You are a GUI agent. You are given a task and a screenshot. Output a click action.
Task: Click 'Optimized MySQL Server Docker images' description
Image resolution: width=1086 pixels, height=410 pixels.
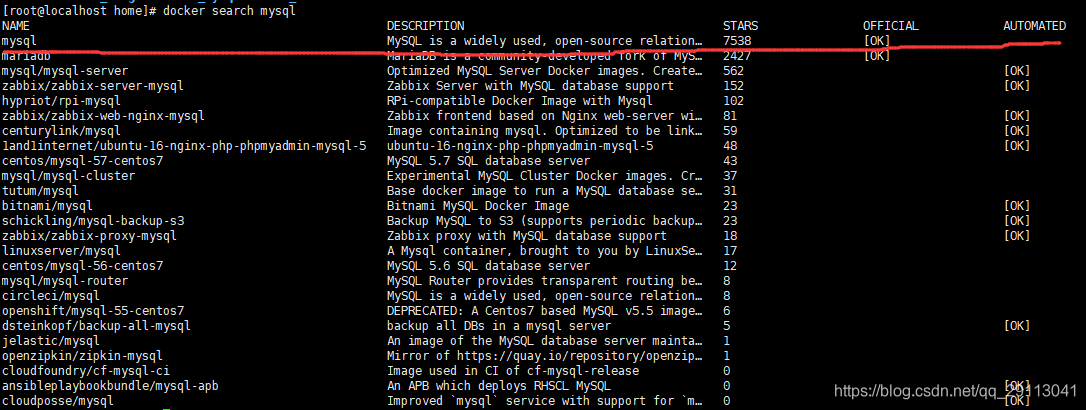click(544, 71)
